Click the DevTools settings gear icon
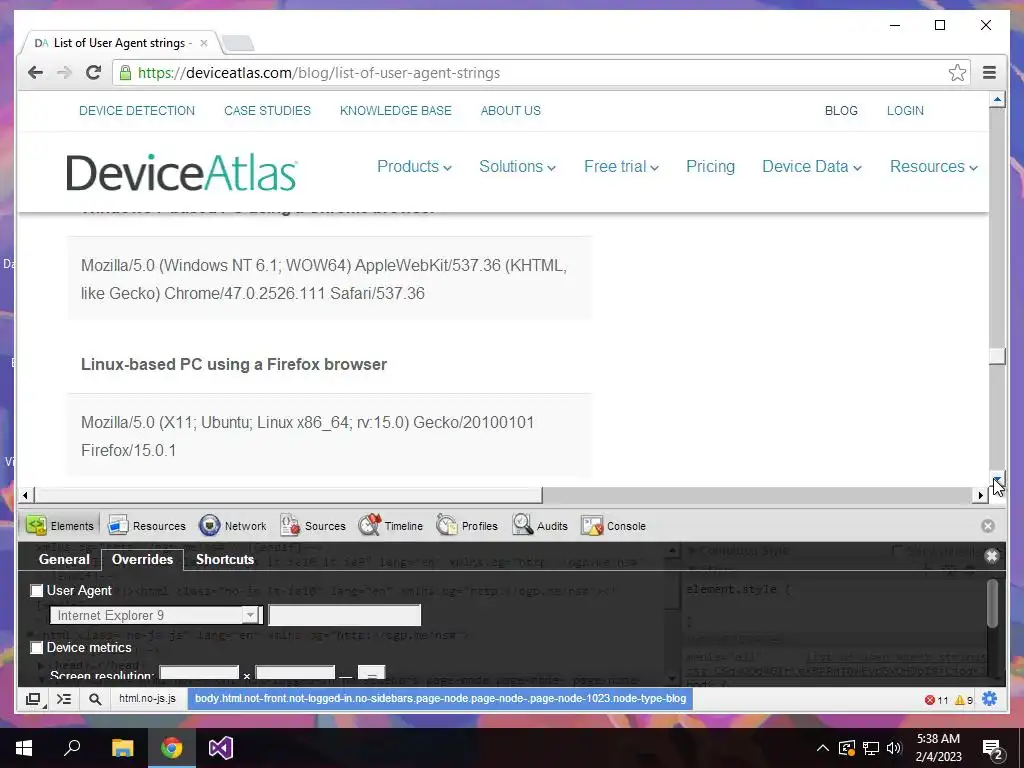1024x768 pixels. 989,699
